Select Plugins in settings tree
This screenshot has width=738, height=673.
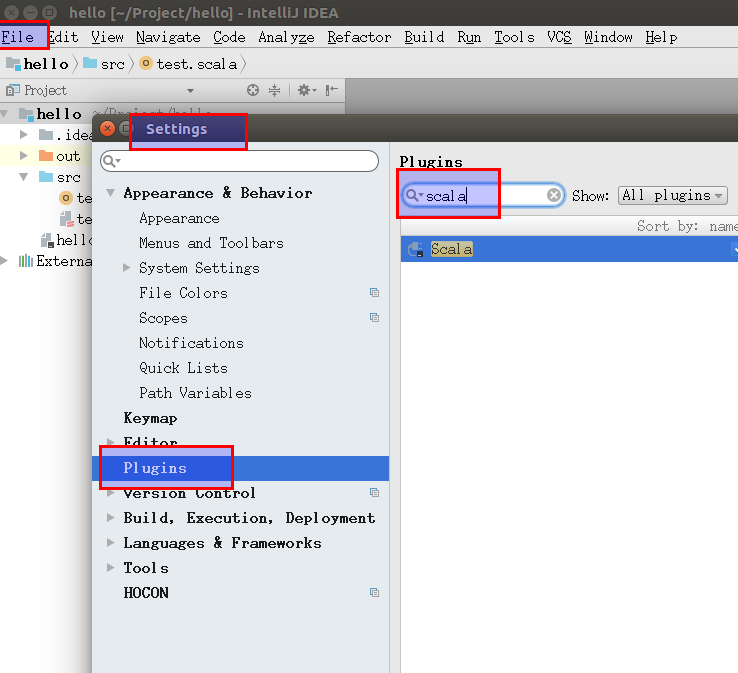click(241, 468)
